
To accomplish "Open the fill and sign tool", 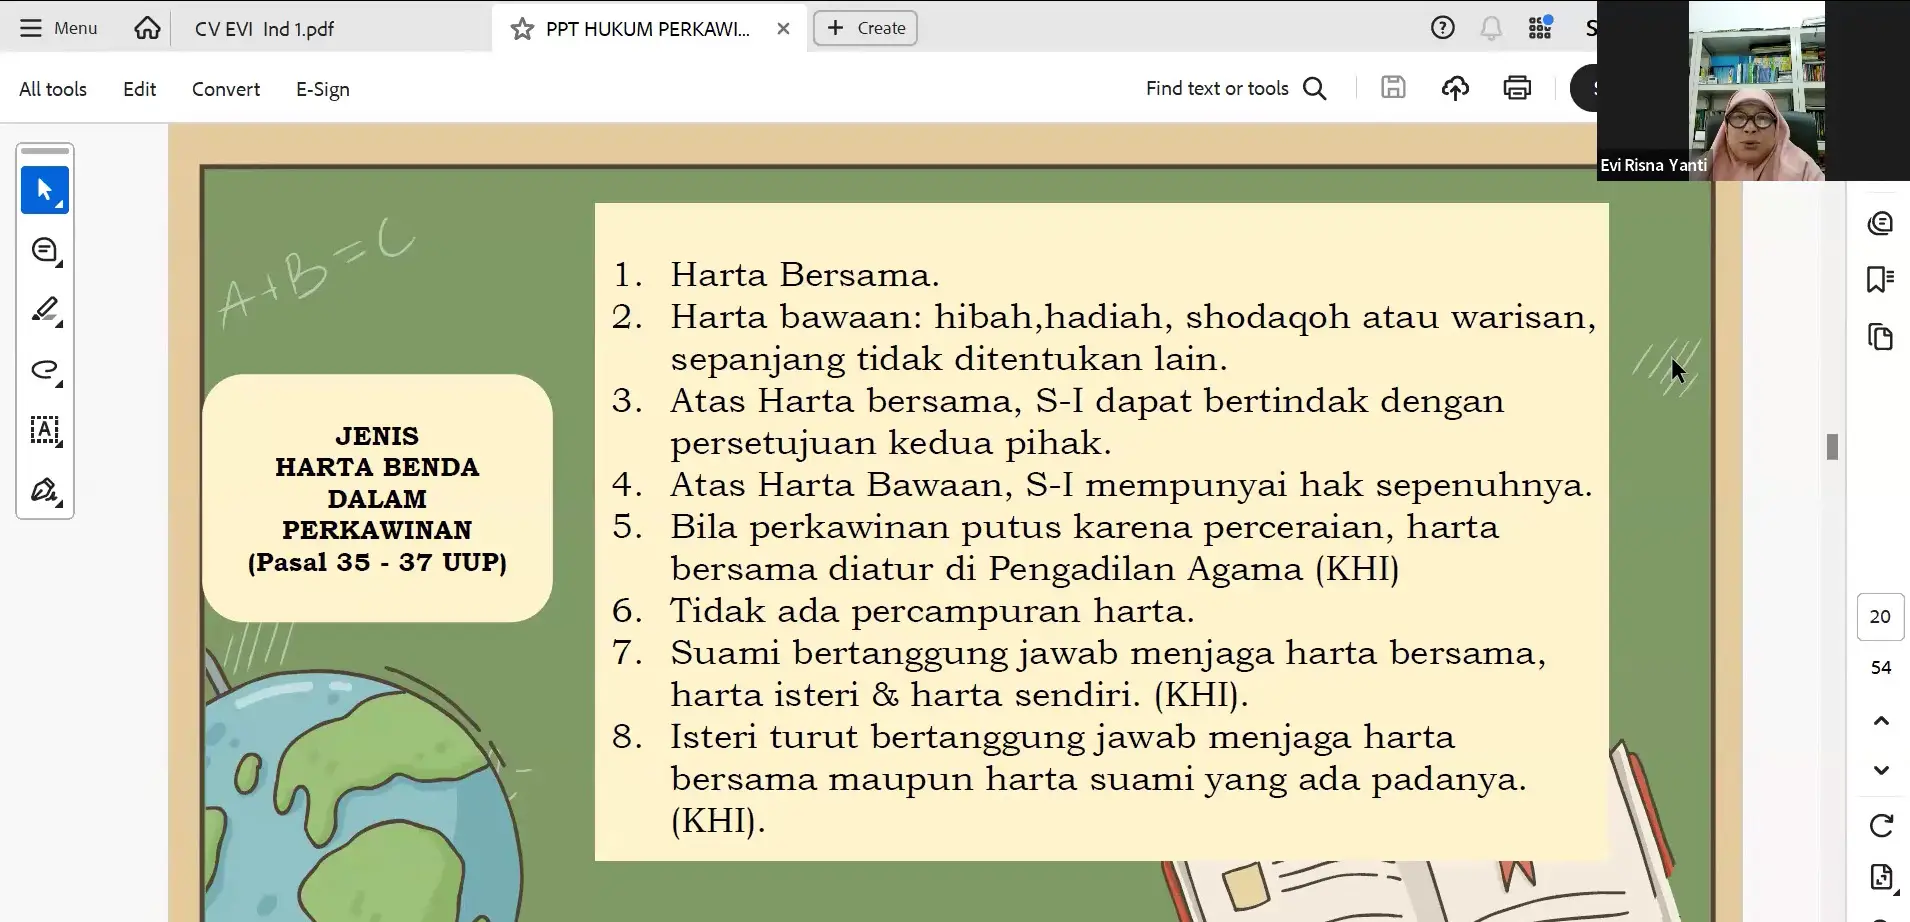I will [45, 491].
